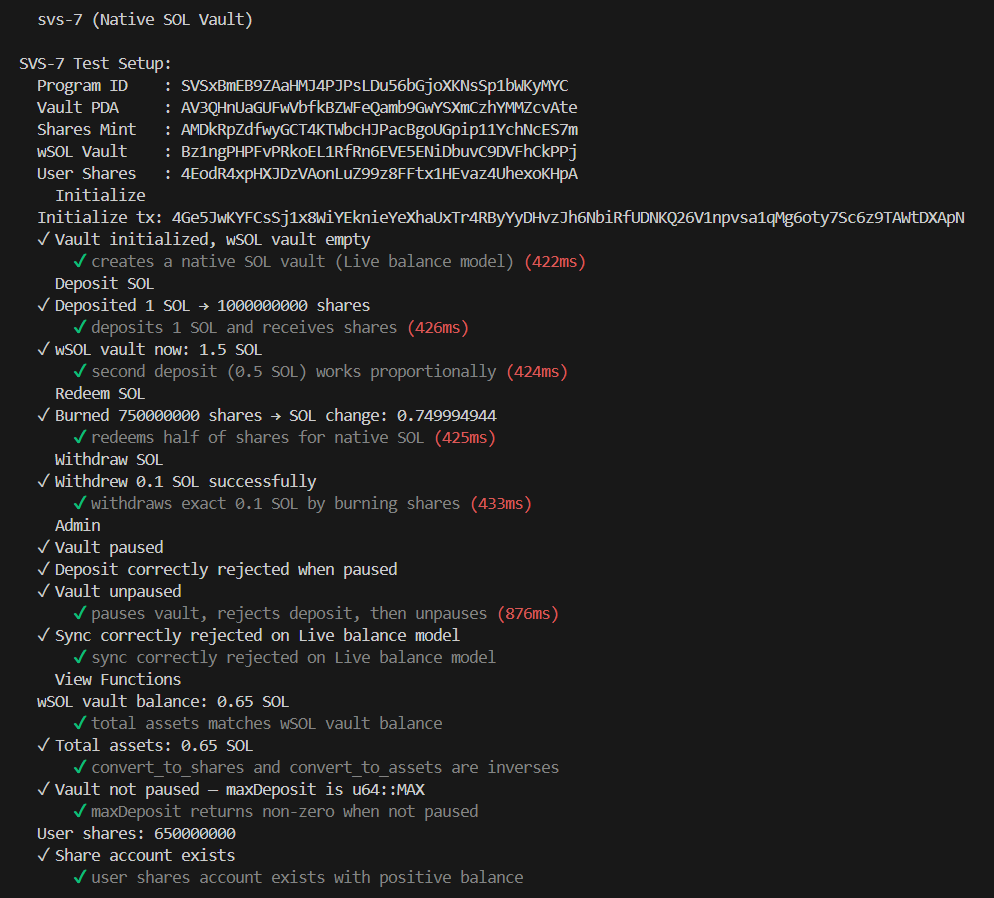Image resolution: width=994 pixels, height=898 pixels.
Task: Click green checkmark beside 'creates a native SOL vault'
Action: pyautogui.click(x=80, y=261)
